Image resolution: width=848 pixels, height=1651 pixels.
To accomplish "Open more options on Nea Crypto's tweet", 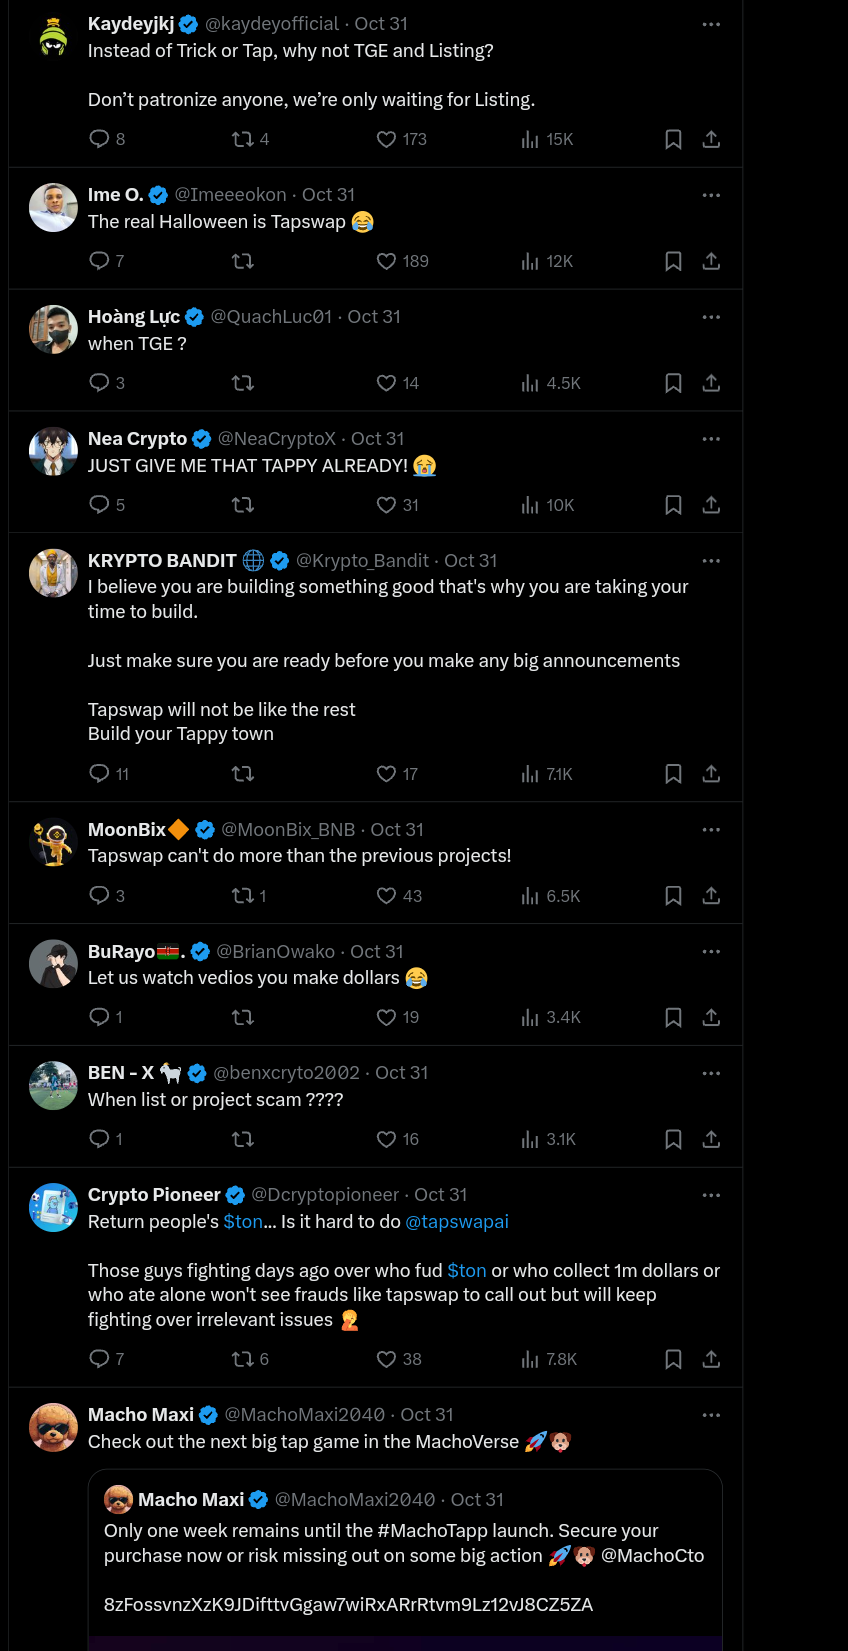I will (711, 438).
